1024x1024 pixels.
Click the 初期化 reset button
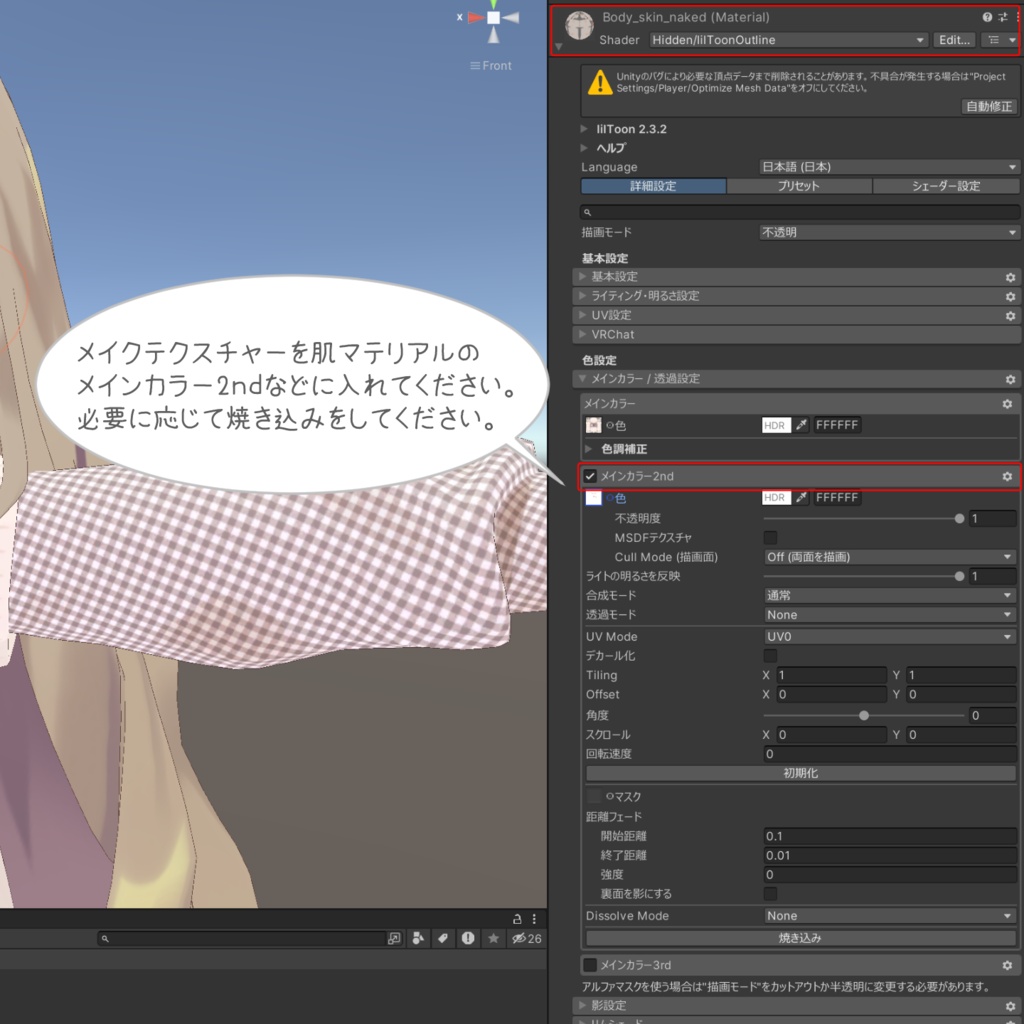[801, 773]
